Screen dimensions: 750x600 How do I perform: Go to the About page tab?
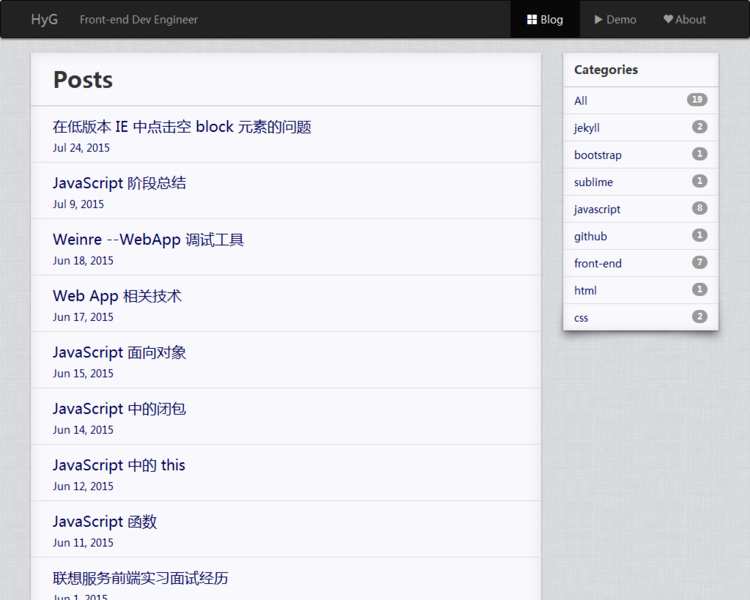coord(684,20)
